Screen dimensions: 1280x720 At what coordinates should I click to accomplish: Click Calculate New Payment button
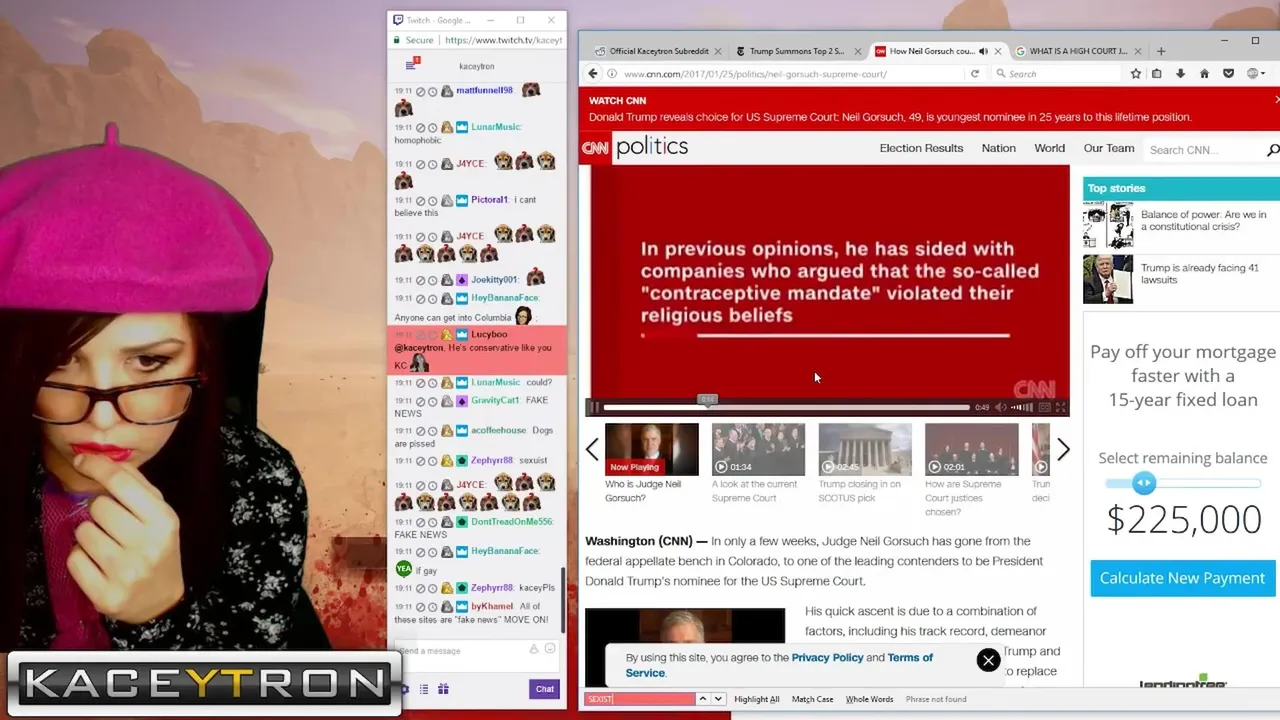coord(1182,578)
